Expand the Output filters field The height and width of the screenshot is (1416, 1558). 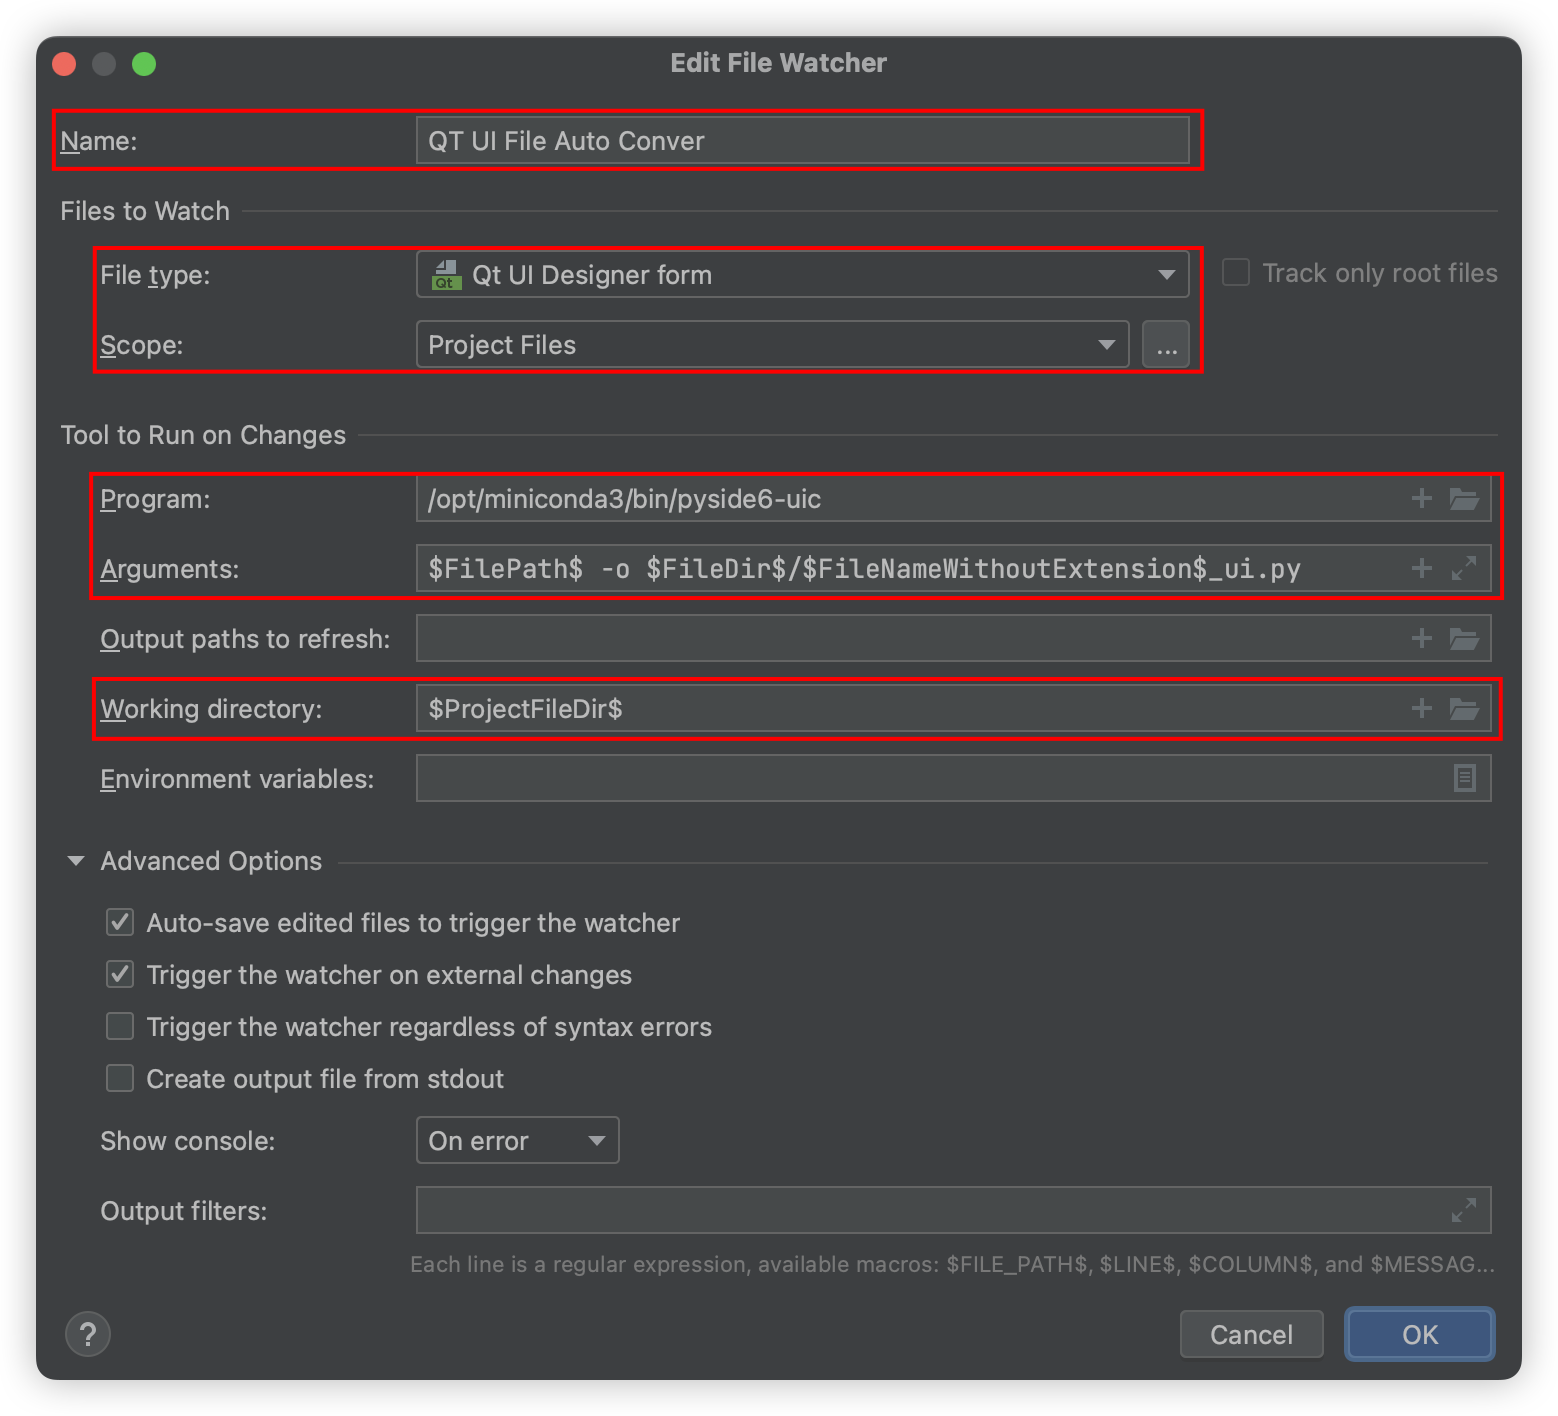(x=1464, y=1211)
